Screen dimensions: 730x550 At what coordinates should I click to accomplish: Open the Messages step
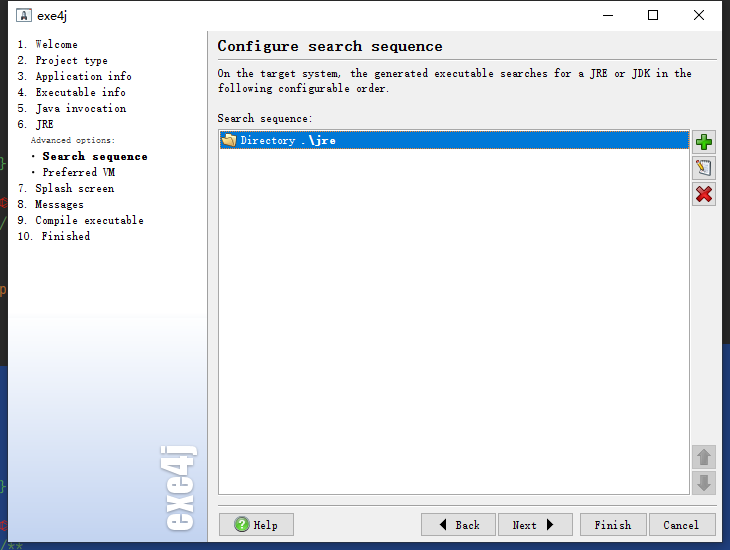click(x=59, y=204)
